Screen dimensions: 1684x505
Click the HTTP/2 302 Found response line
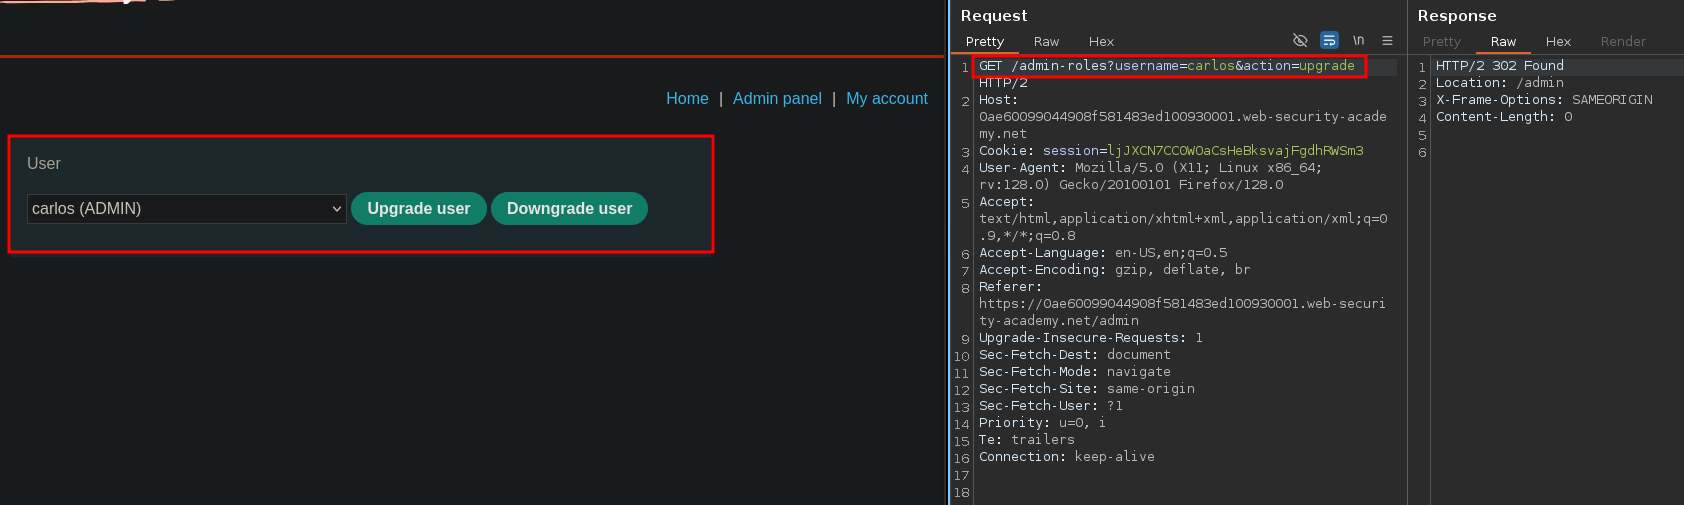click(x=1499, y=66)
